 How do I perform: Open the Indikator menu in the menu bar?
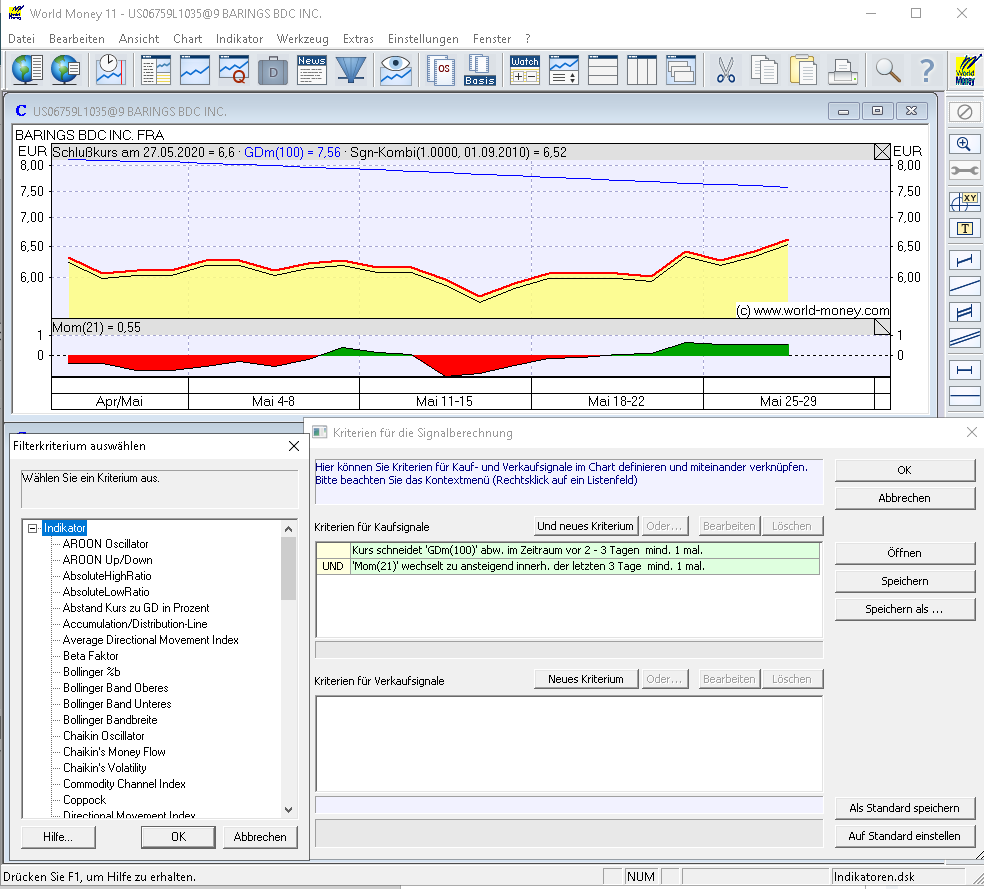click(x=239, y=39)
